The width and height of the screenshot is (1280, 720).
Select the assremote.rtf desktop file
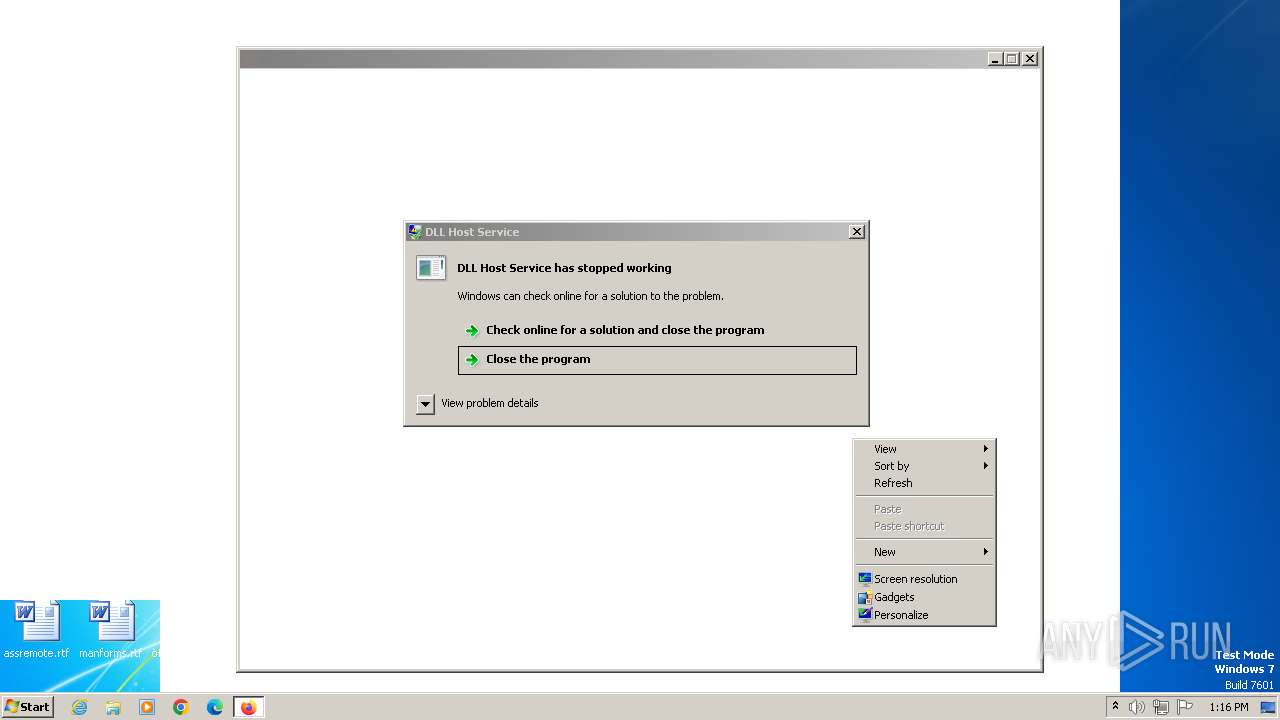pyautogui.click(x=37, y=630)
